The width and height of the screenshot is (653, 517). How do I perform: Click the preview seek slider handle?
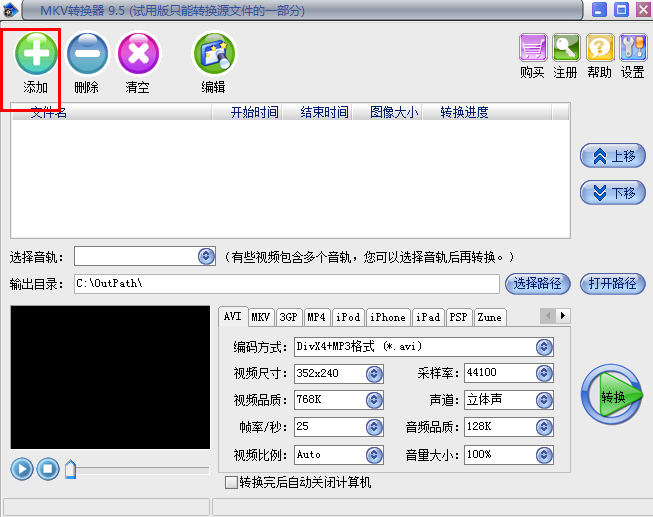[70, 470]
